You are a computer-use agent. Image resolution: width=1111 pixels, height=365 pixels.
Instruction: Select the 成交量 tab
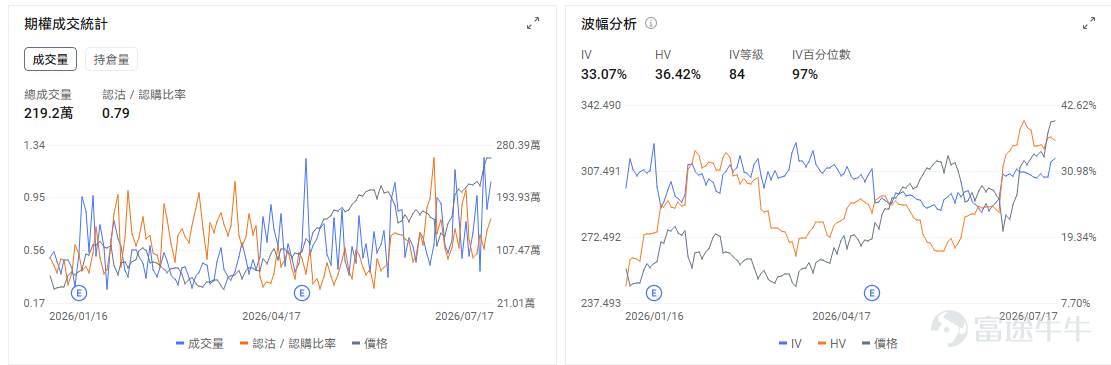[x=50, y=60]
